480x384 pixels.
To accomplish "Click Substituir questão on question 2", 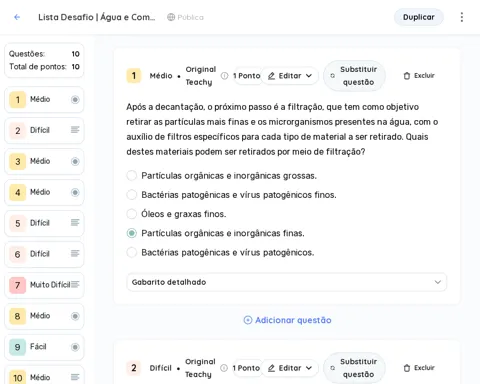I will 354,368.
